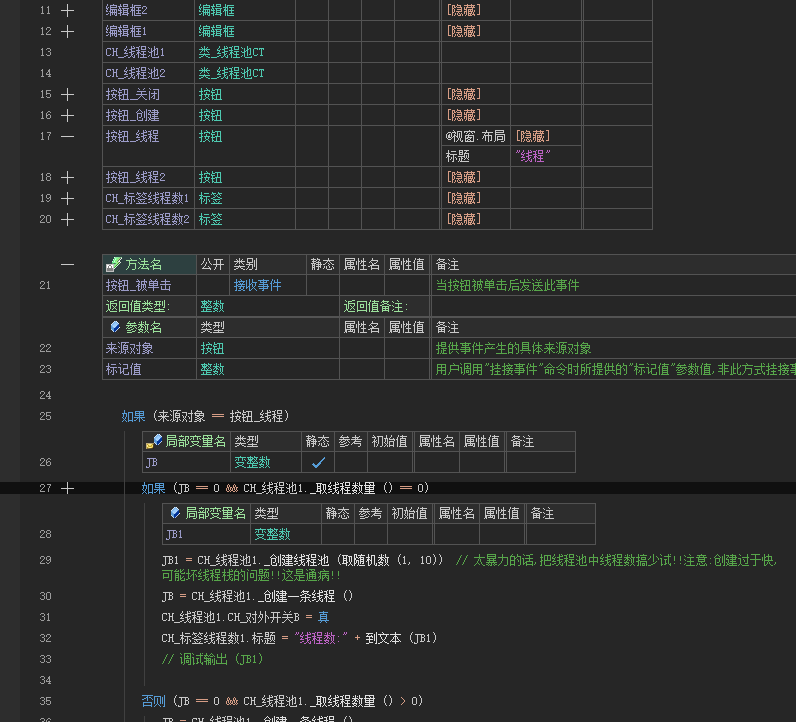796x722 pixels.
Task: Select the return type 整数 cell
Action: 212,306
